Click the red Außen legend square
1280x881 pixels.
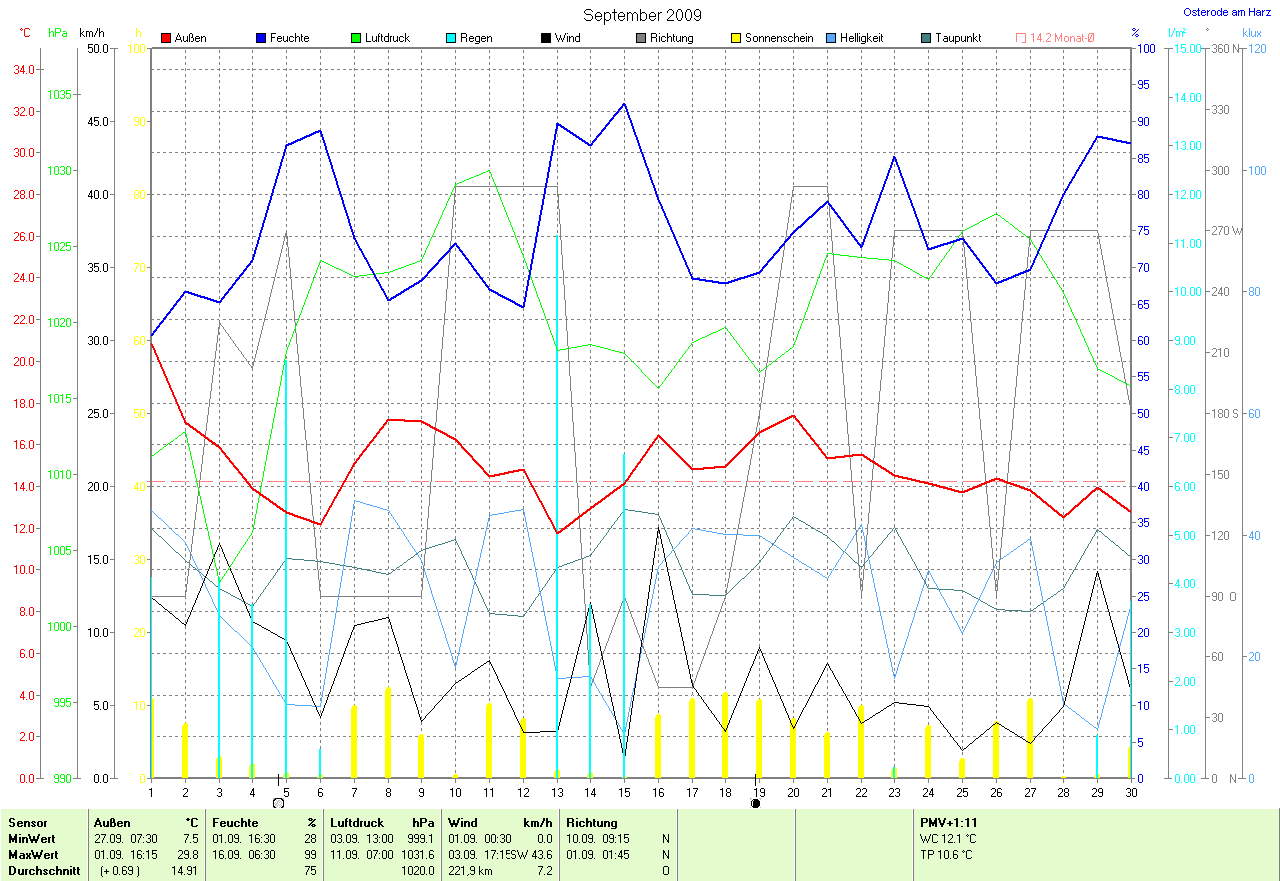point(166,38)
